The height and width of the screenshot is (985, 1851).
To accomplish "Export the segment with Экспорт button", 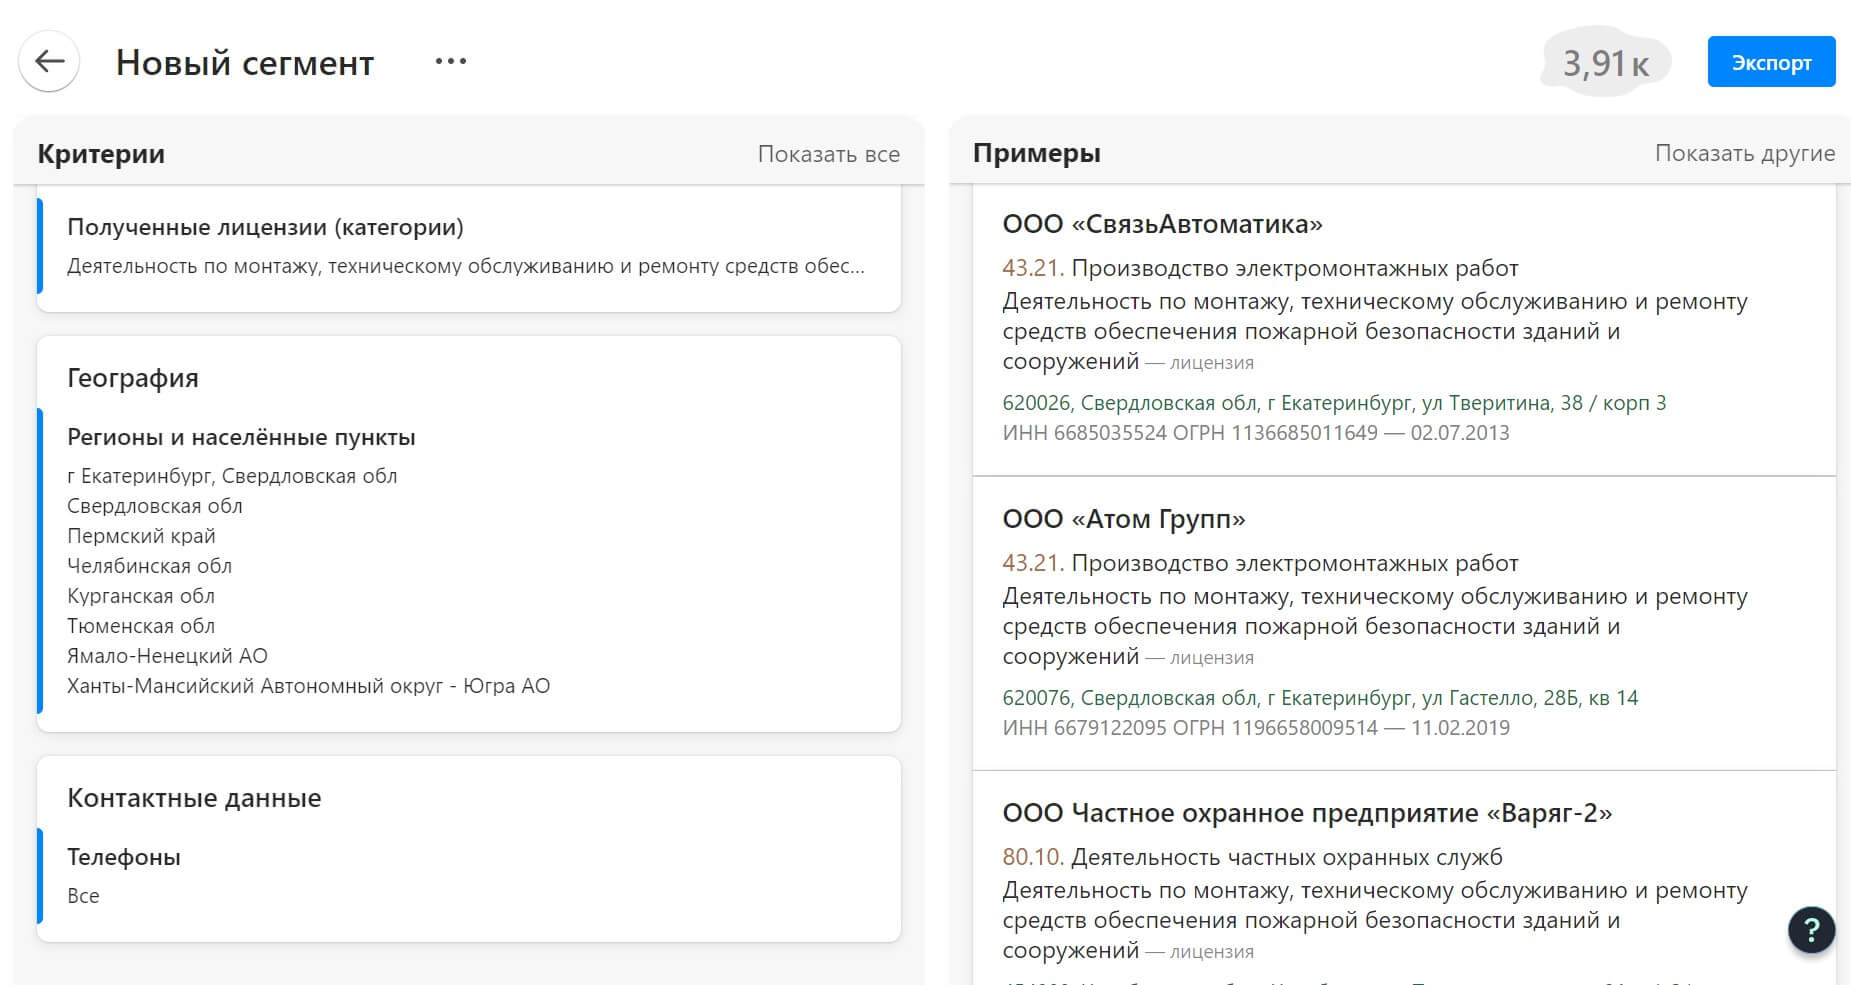I will pyautogui.click(x=1771, y=62).
